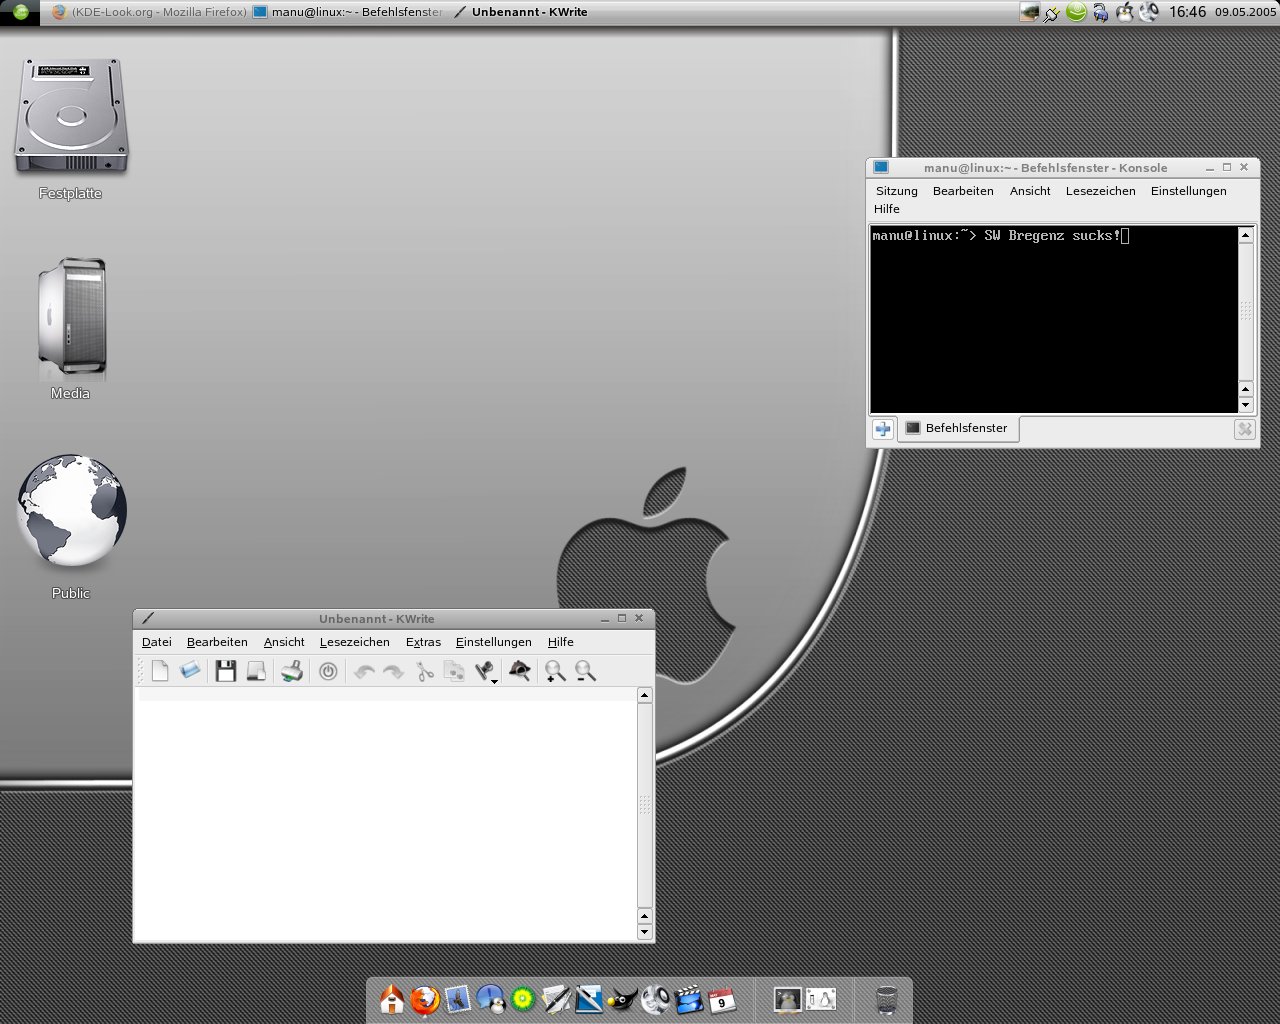Zoom in using the magnifier plus icon
1280x1024 pixels.
(x=555, y=671)
